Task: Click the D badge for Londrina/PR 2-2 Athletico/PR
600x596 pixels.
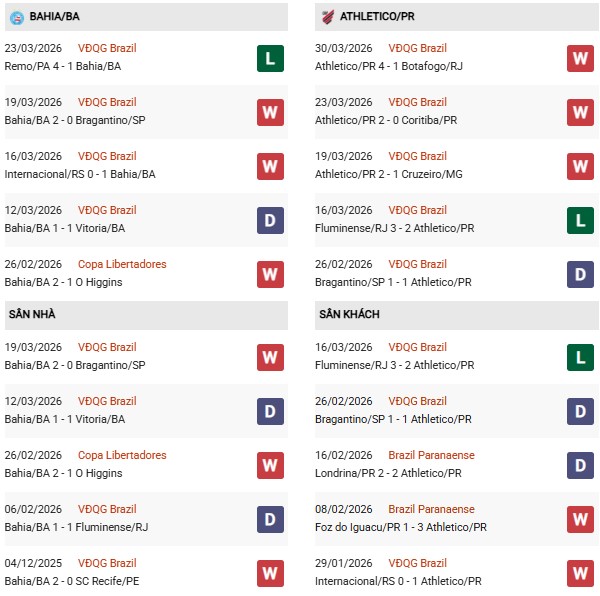Action: tap(580, 465)
